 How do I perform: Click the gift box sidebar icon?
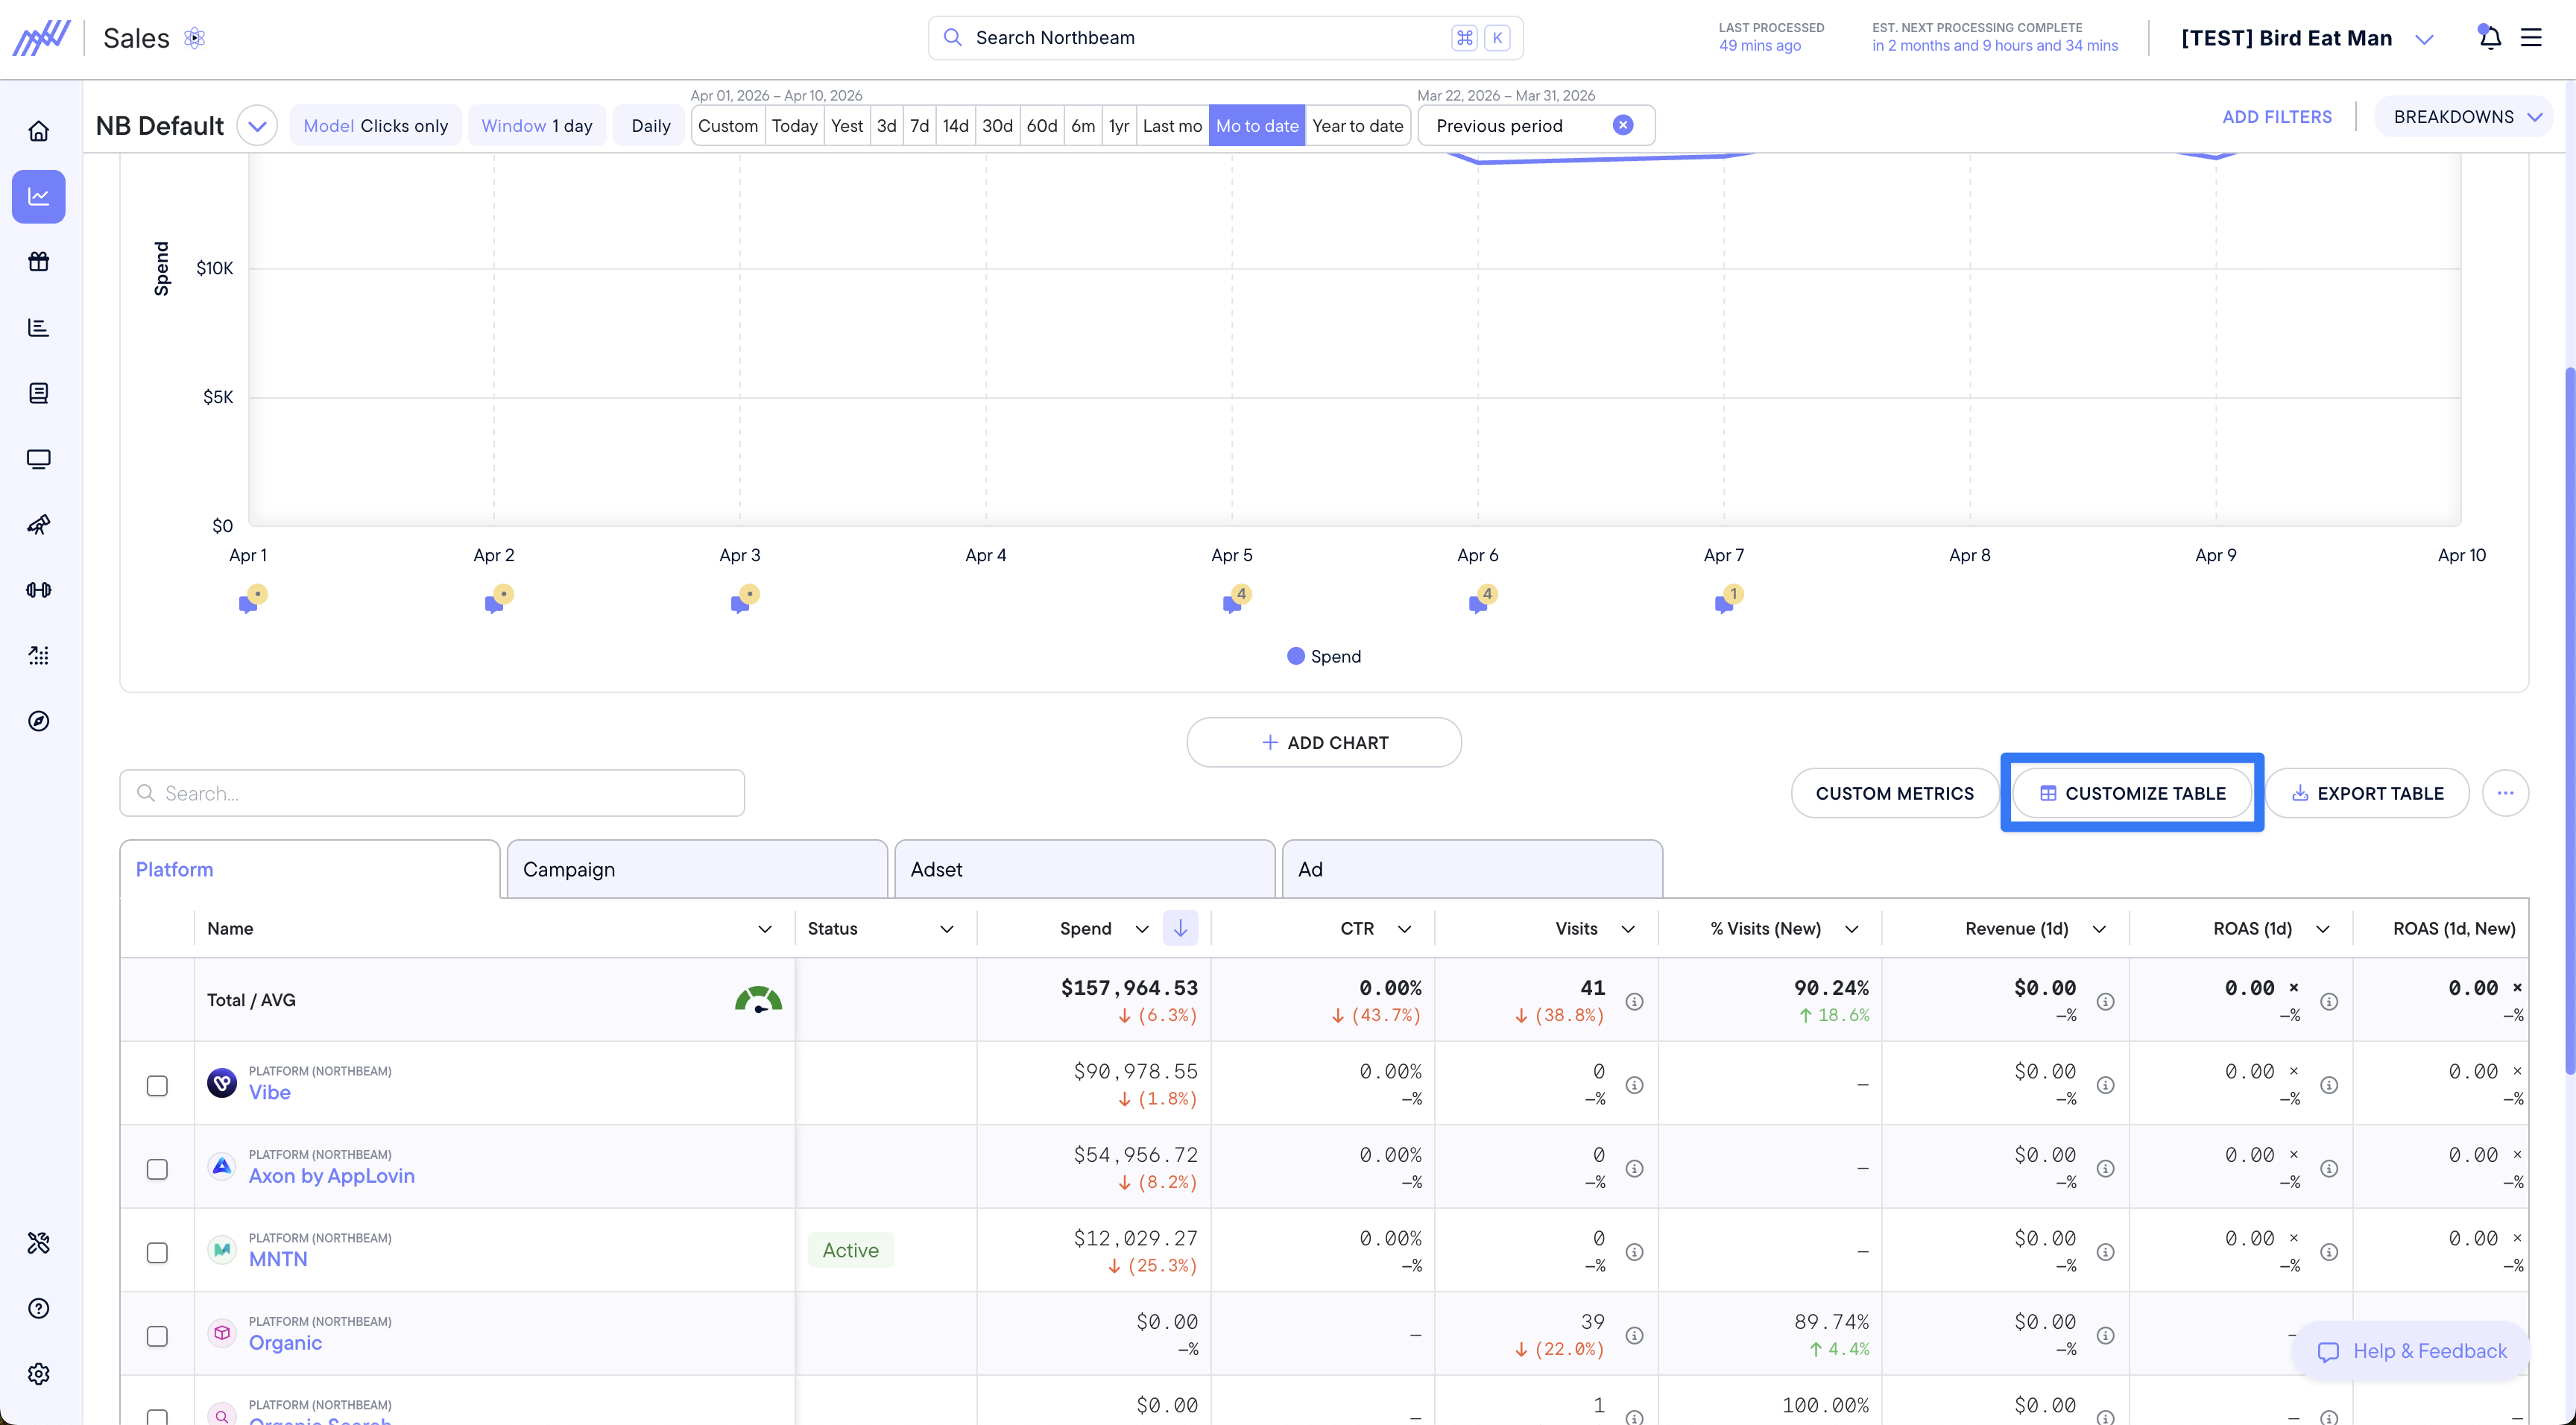pos(39,262)
